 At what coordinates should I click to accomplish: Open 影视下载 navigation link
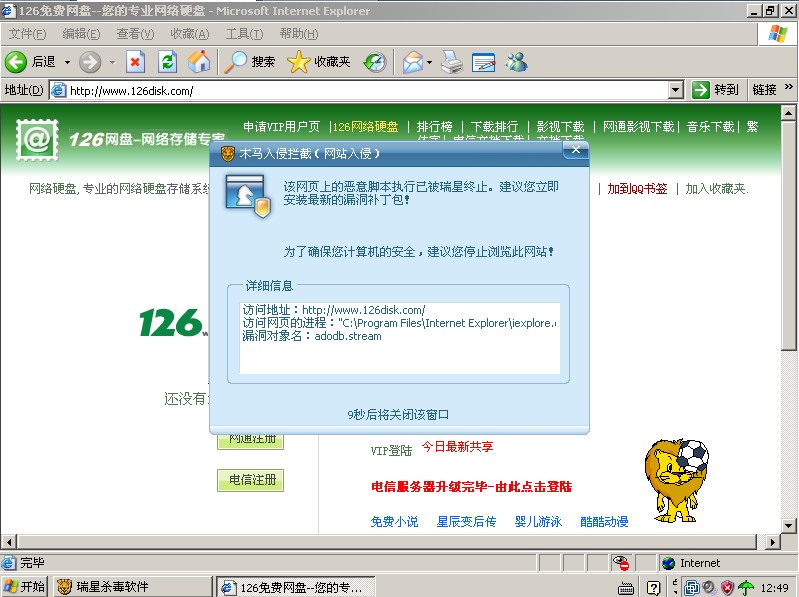coord(560,126)
